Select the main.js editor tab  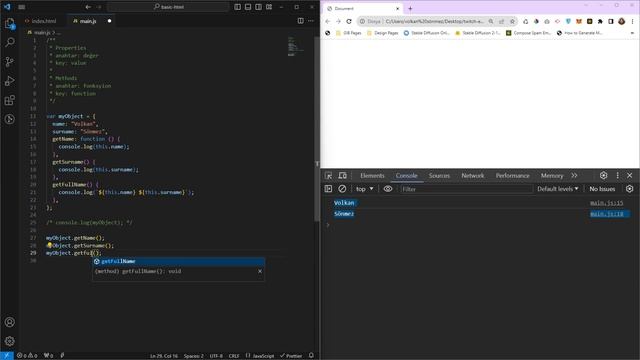tap(88, 21)
